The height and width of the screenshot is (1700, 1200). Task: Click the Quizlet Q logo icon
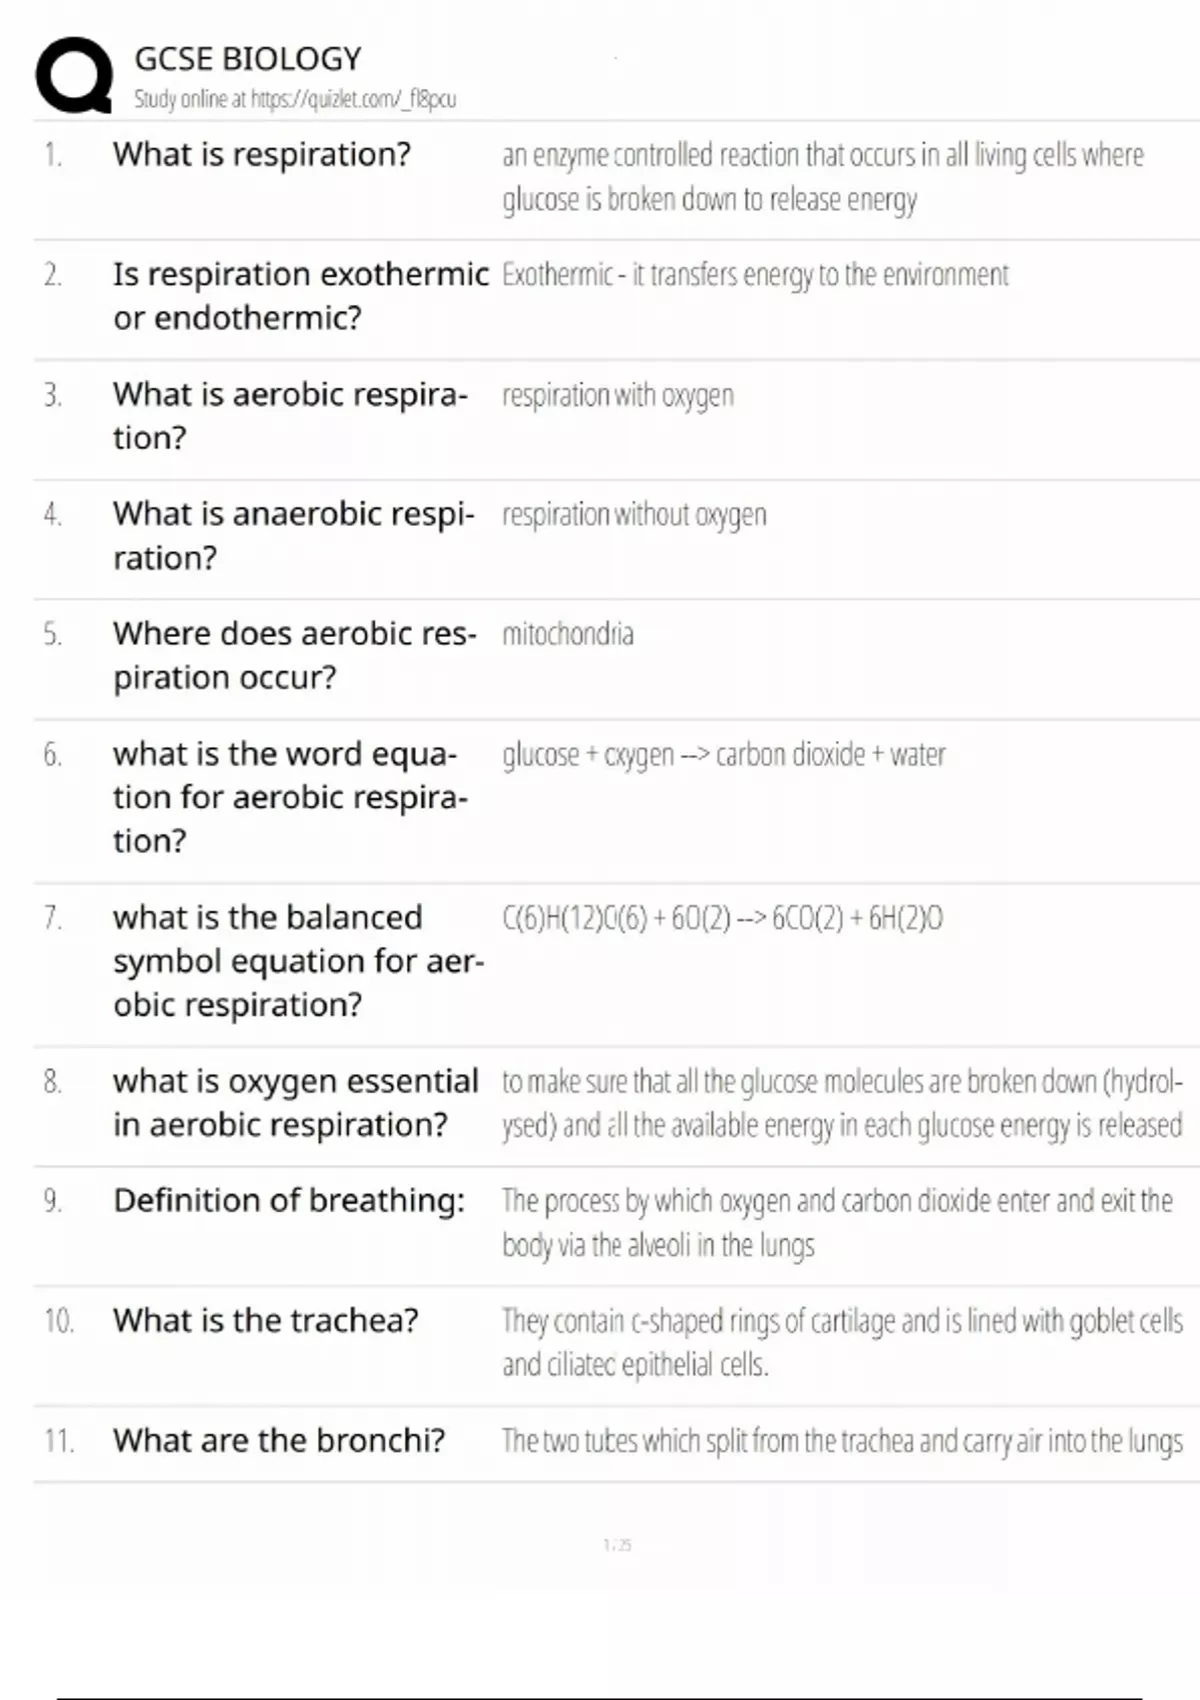(73, 75)
